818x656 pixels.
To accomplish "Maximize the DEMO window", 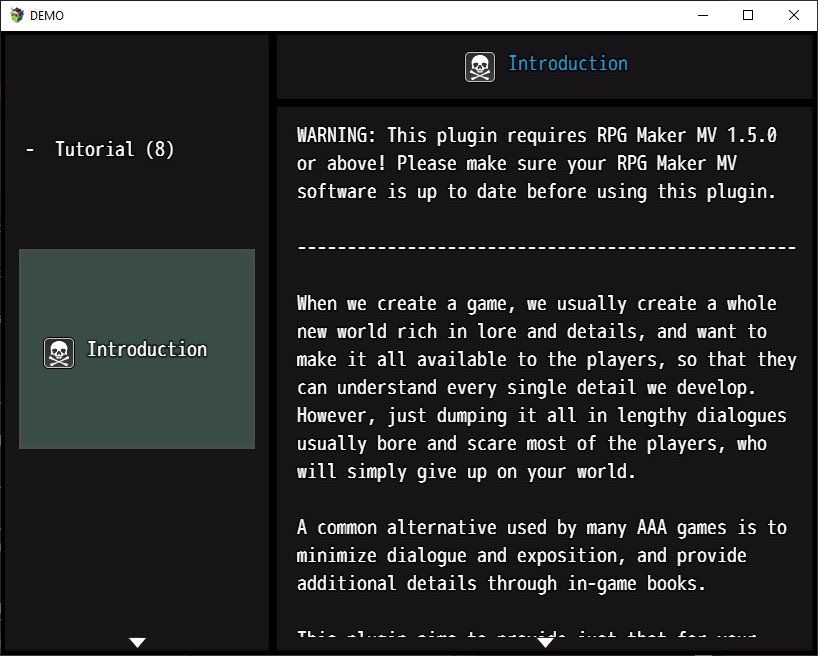I will click(x=748, y=15).
